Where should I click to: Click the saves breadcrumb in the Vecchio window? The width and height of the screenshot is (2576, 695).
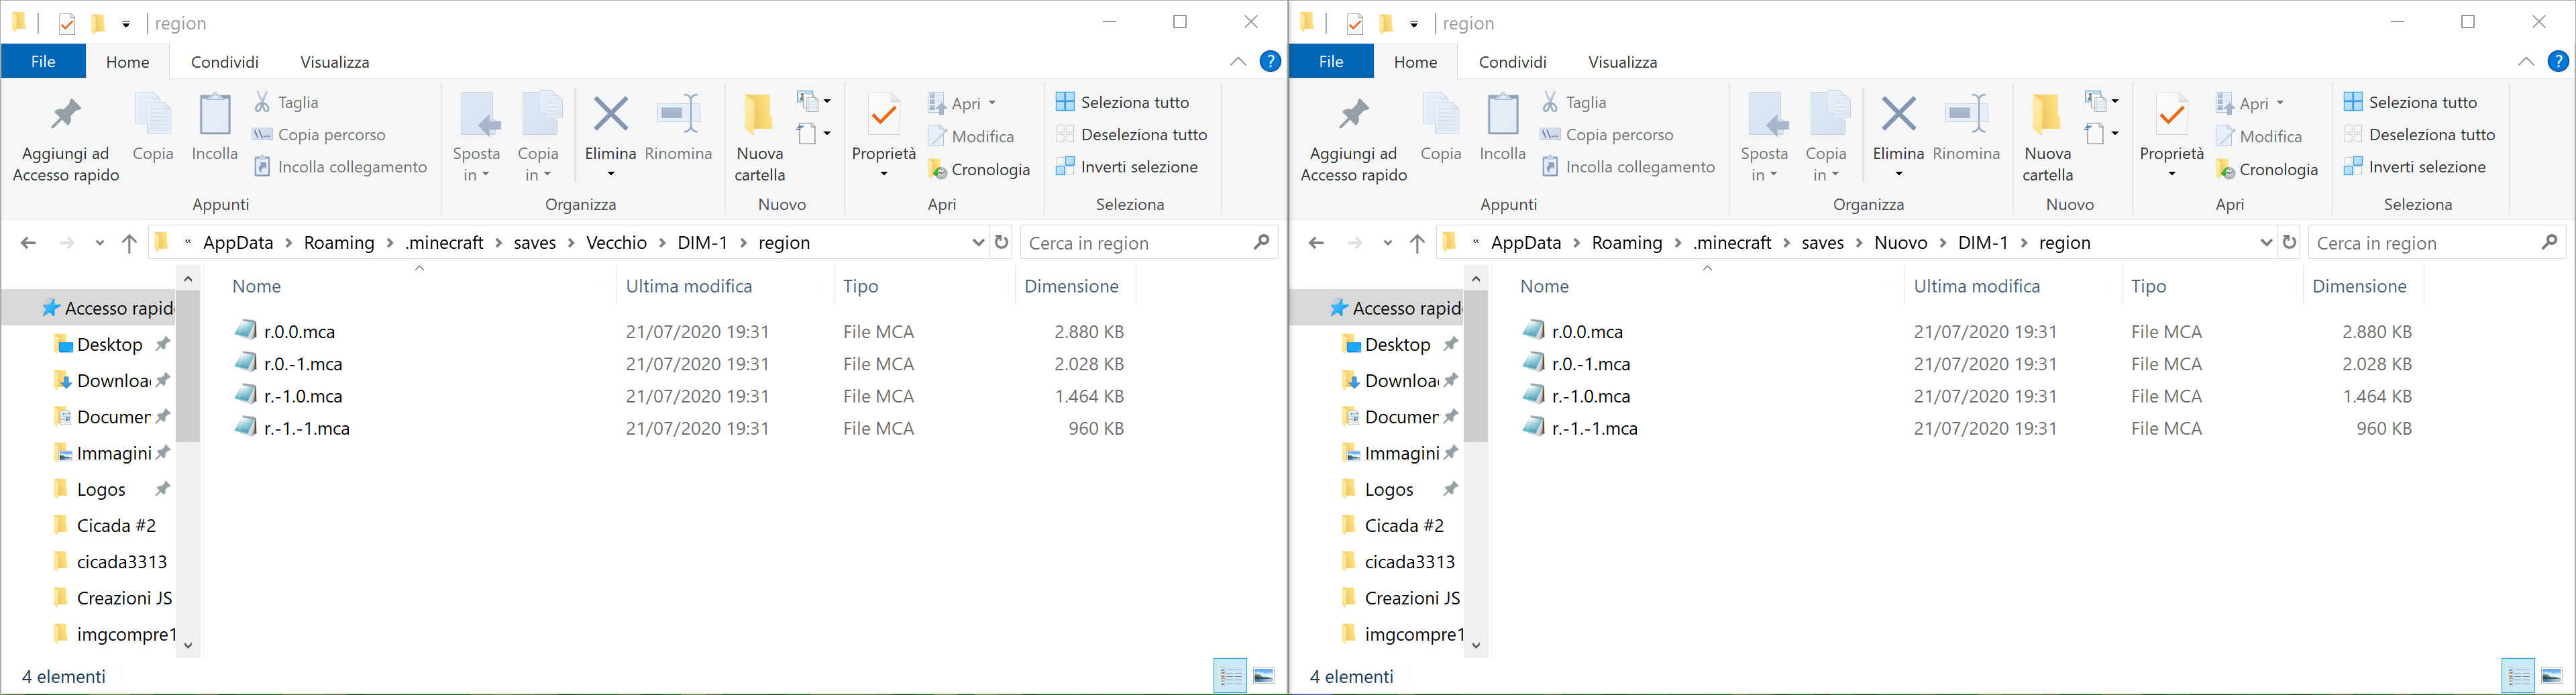pos(534,242)
